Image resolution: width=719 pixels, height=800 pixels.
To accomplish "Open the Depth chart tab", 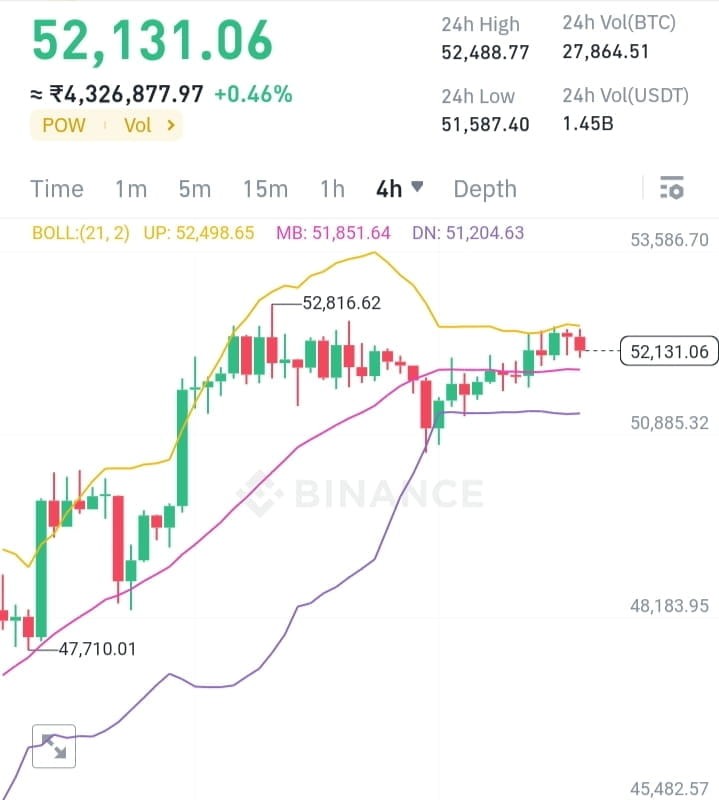I will tap(485, 189).
